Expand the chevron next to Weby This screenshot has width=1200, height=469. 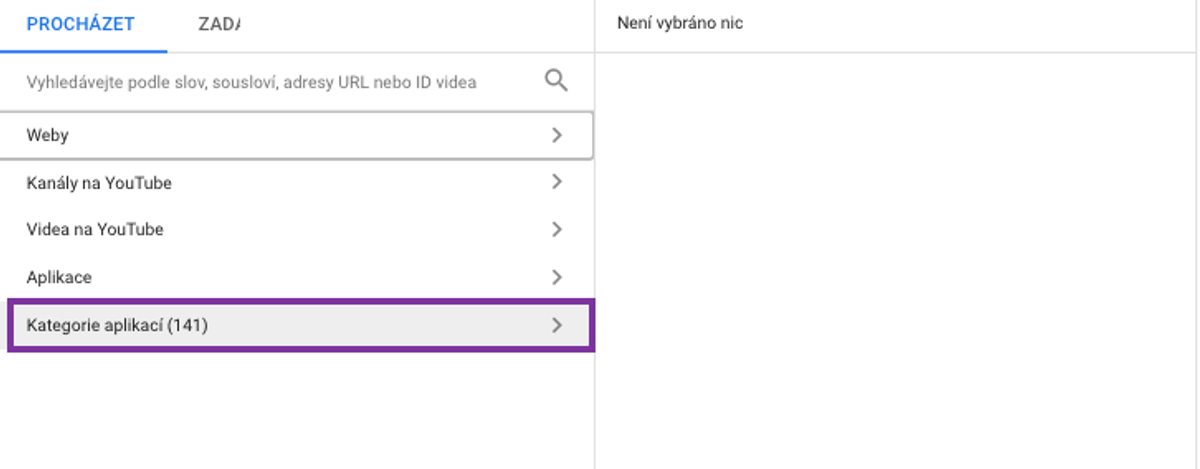point(558,135)
